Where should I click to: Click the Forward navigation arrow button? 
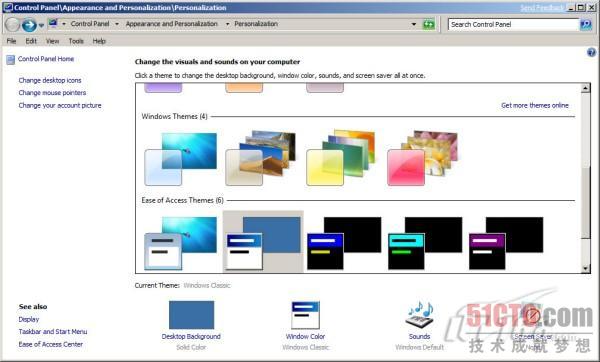coord(29,25)
